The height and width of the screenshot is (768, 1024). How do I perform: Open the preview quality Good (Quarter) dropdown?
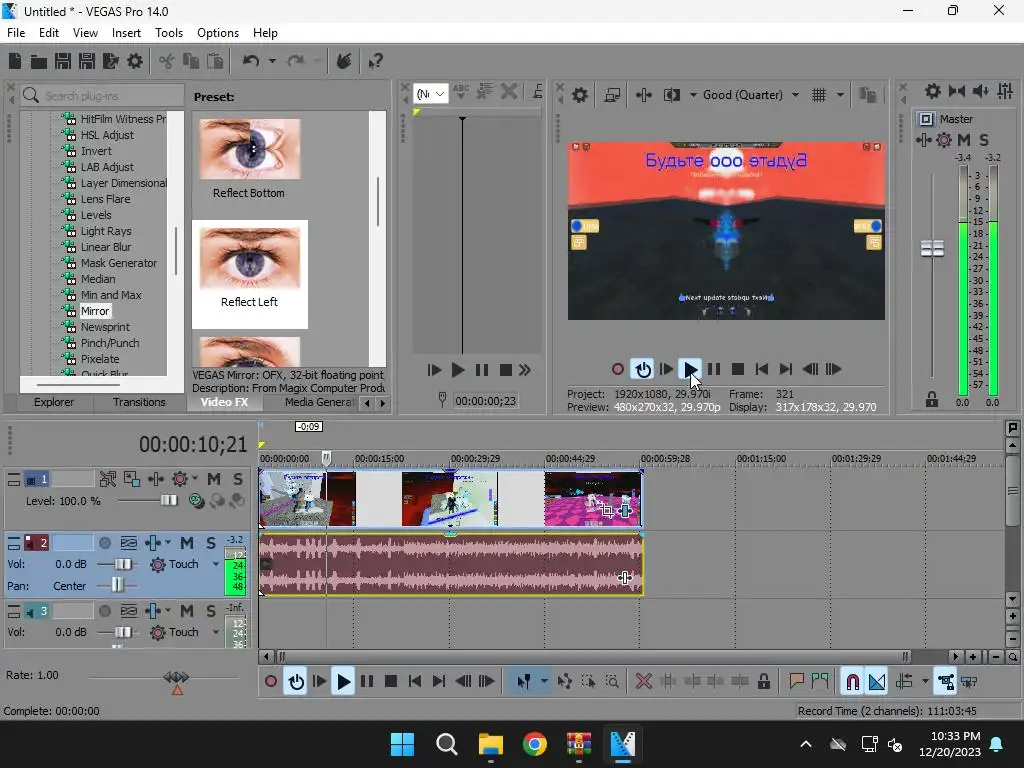[751, 95]
